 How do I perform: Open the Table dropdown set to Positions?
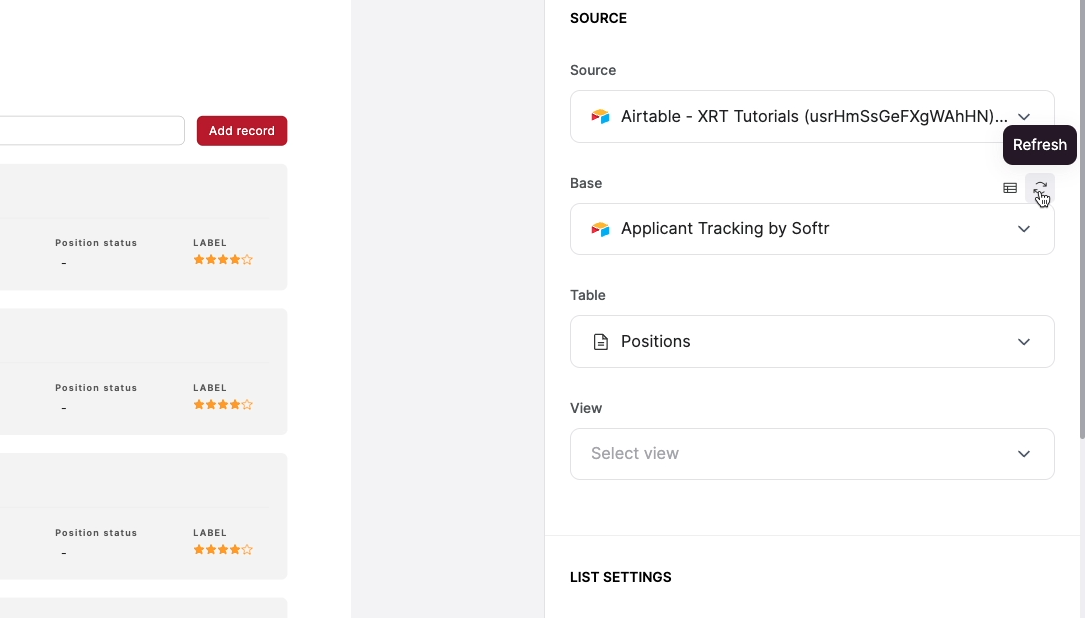pyautogui.click(x=812, y=342)
